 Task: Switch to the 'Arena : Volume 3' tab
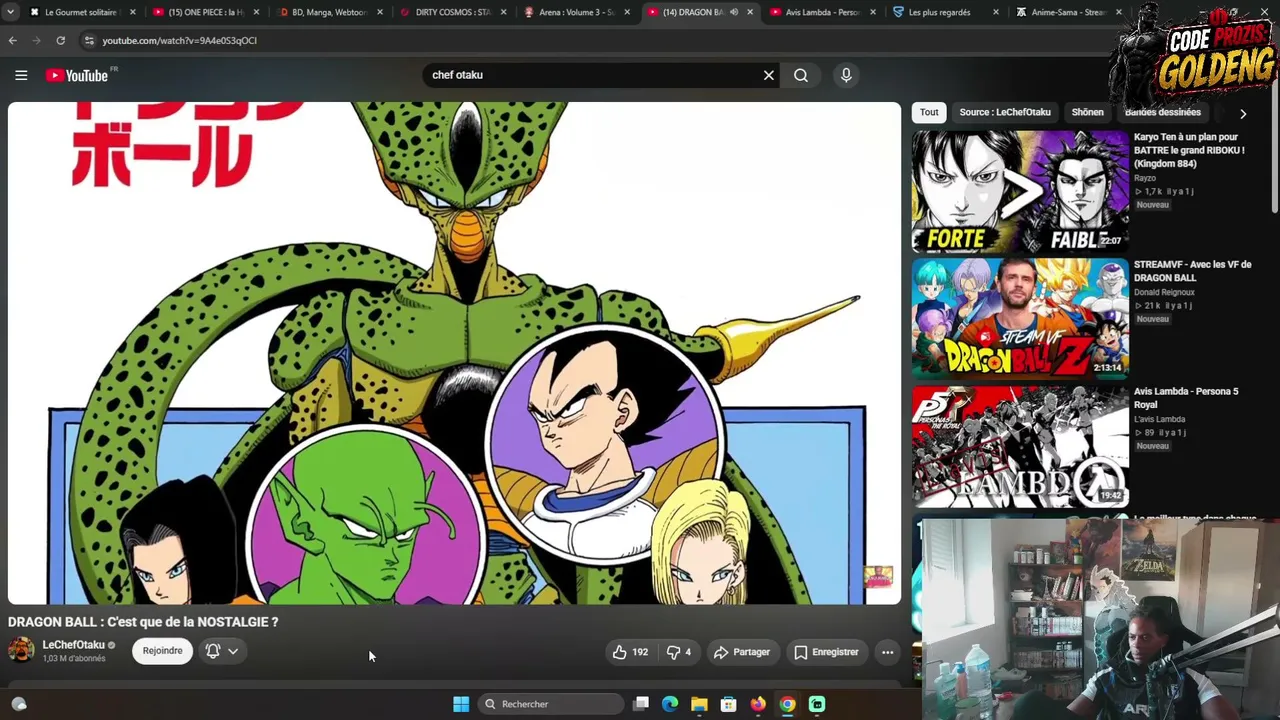(x=575, y=12)
